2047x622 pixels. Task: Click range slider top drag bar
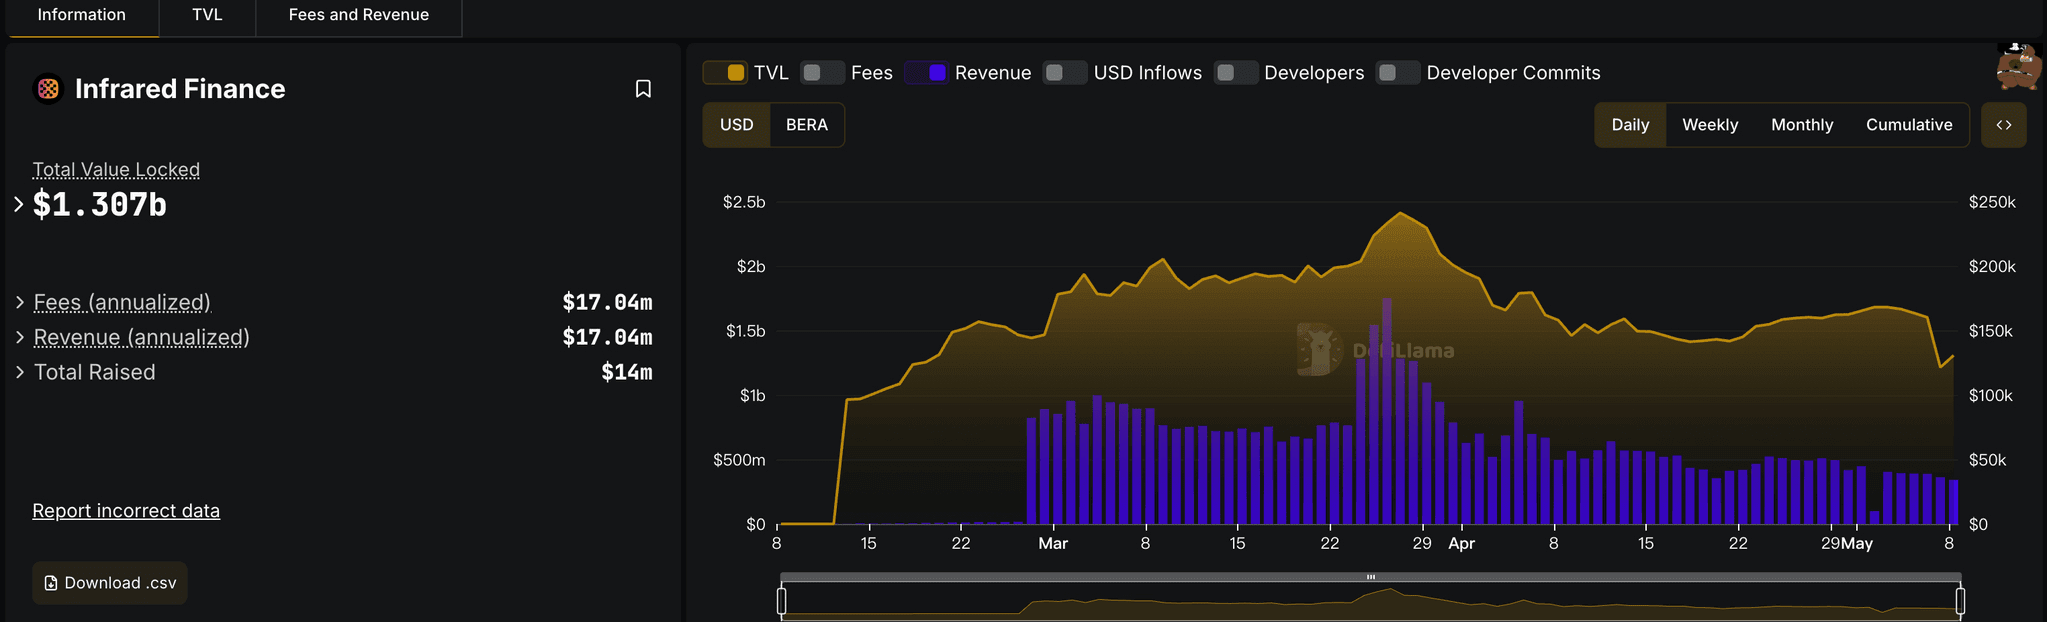tap(1371, 577)
